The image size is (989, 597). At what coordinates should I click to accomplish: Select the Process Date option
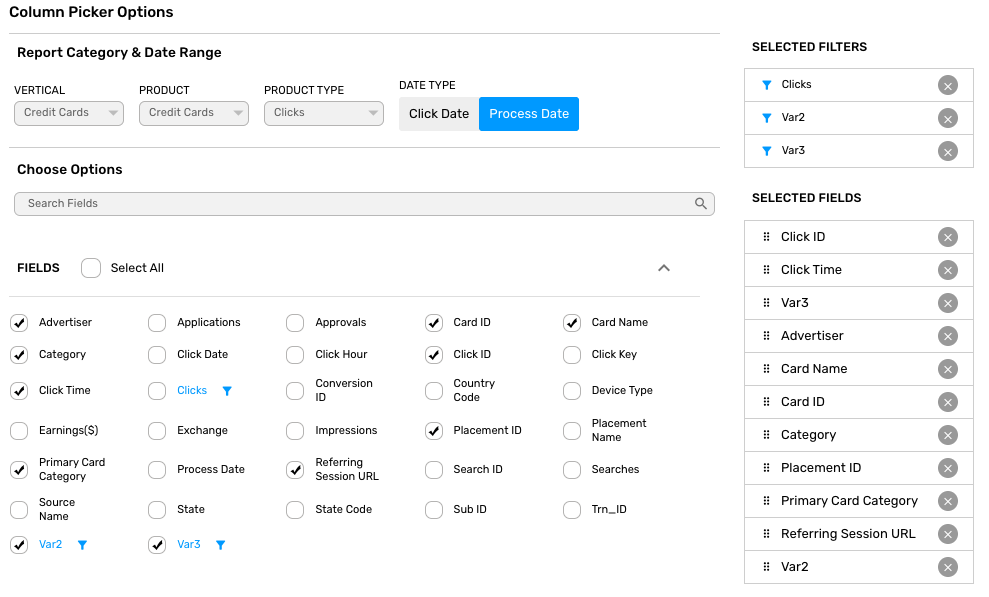click(529, 114)
